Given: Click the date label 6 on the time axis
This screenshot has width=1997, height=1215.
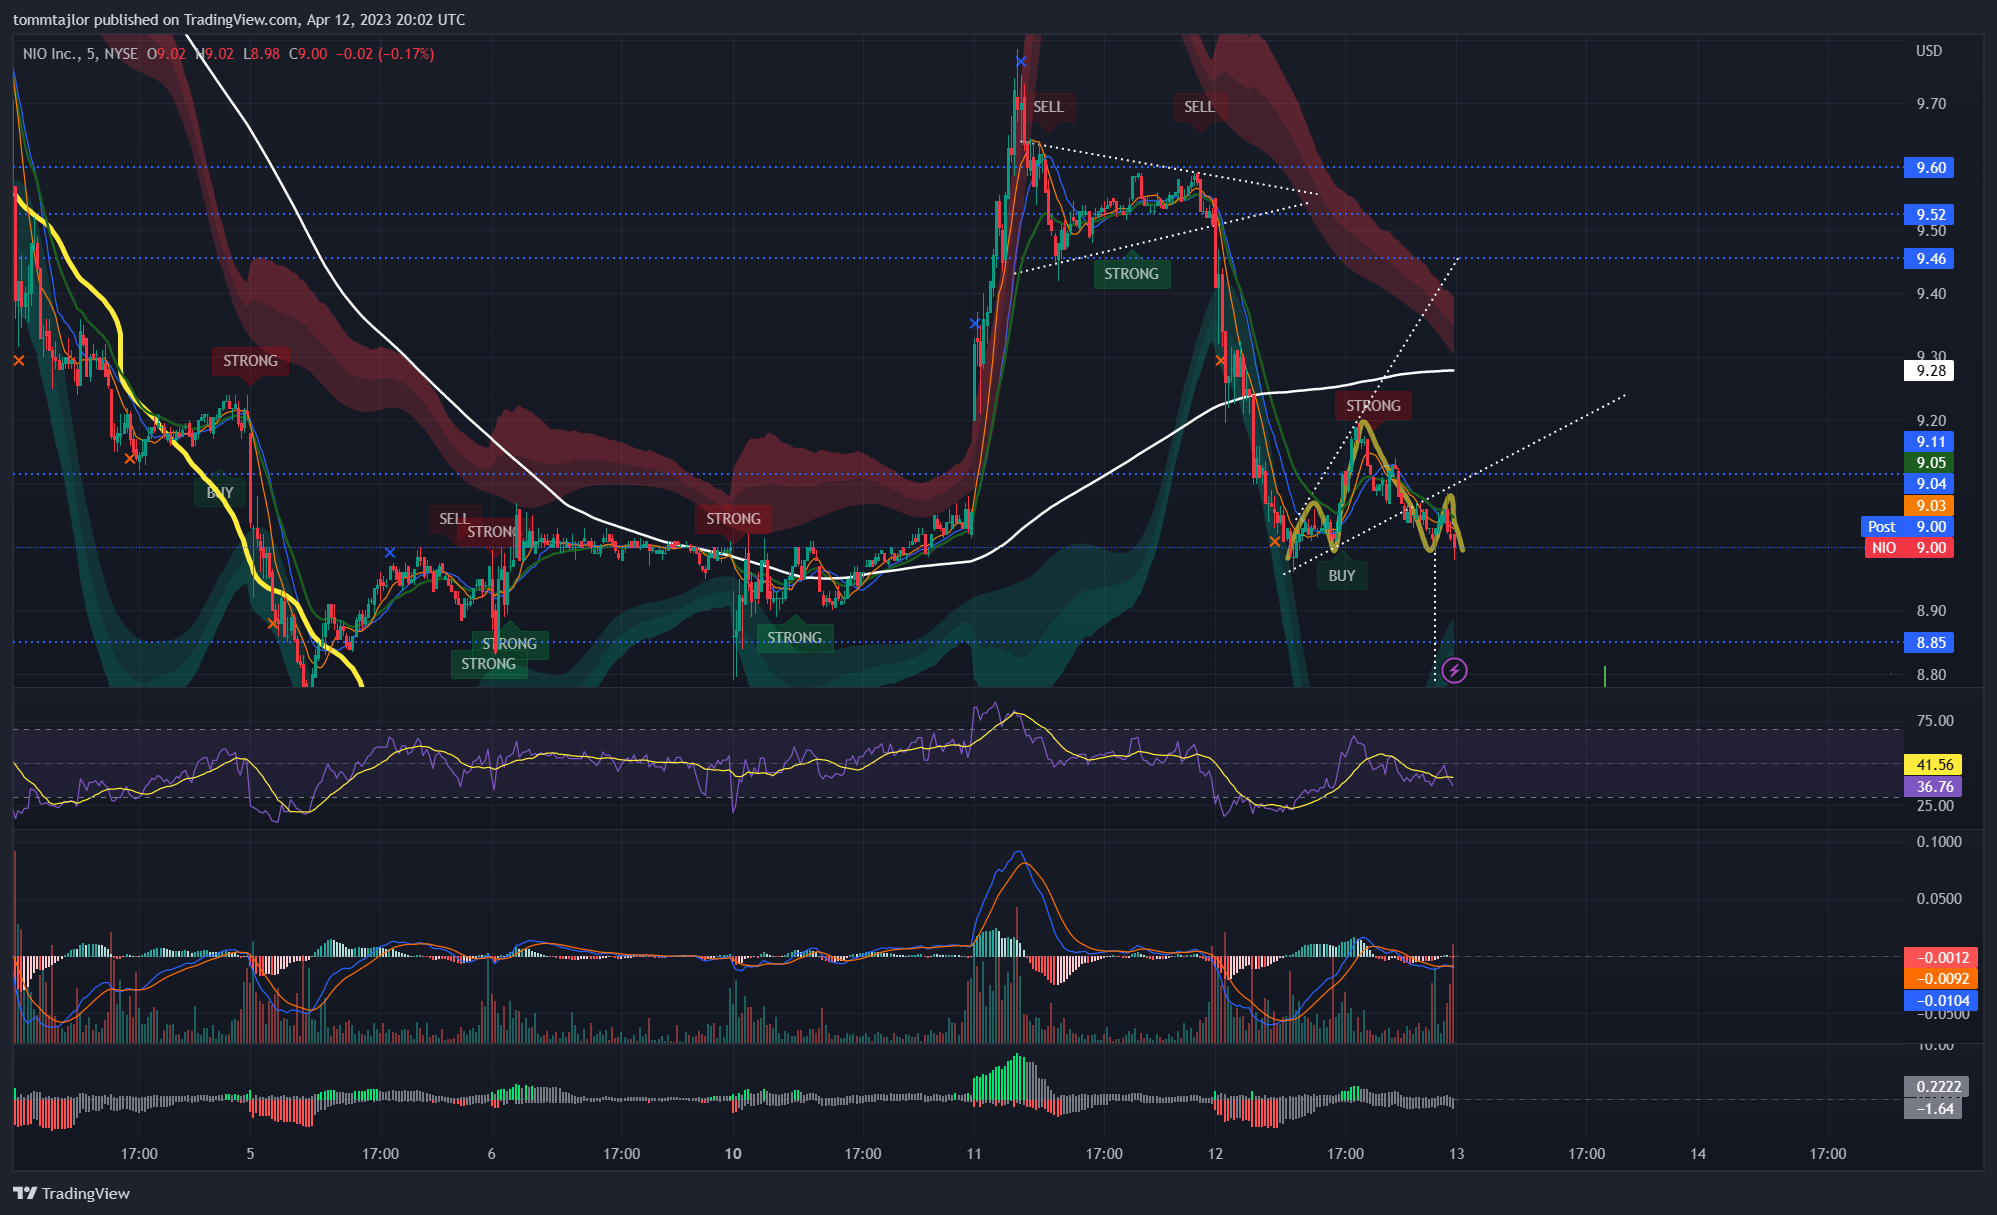Looking at the screenshot, I should tap(491, 1153).
